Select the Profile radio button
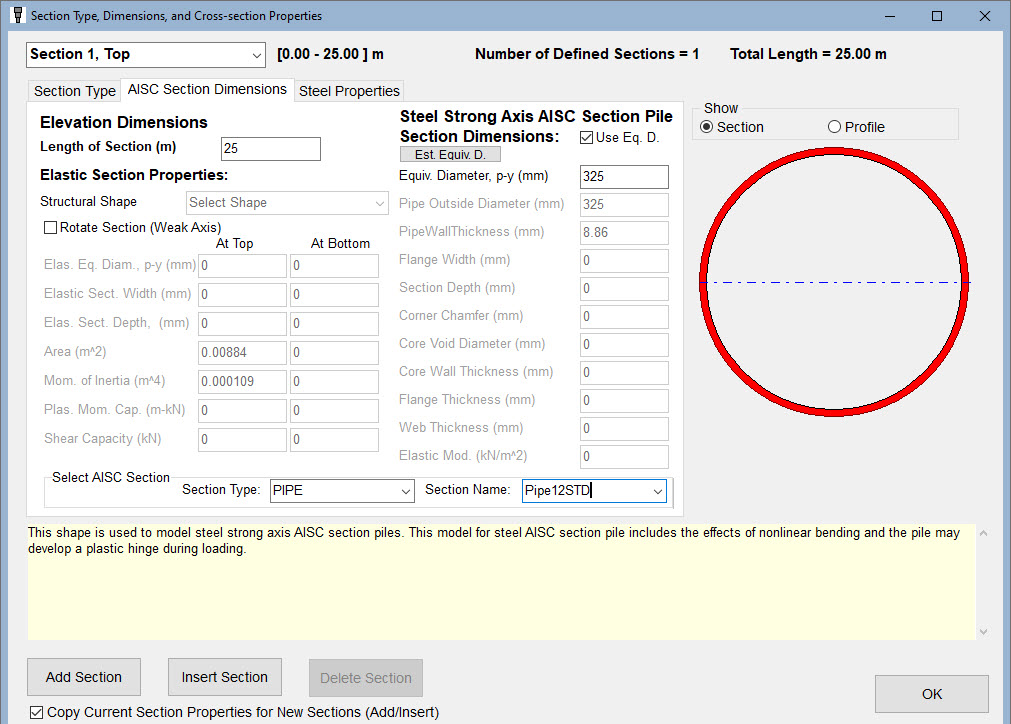The width and height of the screenshot is (1011, 724). coord(834,127)
